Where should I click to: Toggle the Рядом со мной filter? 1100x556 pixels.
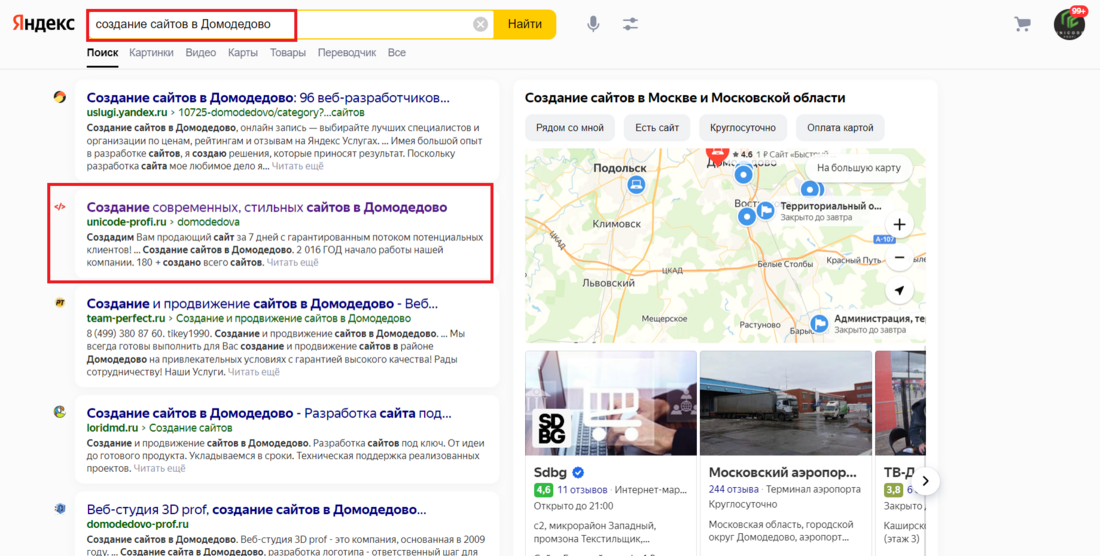[570, 128]
